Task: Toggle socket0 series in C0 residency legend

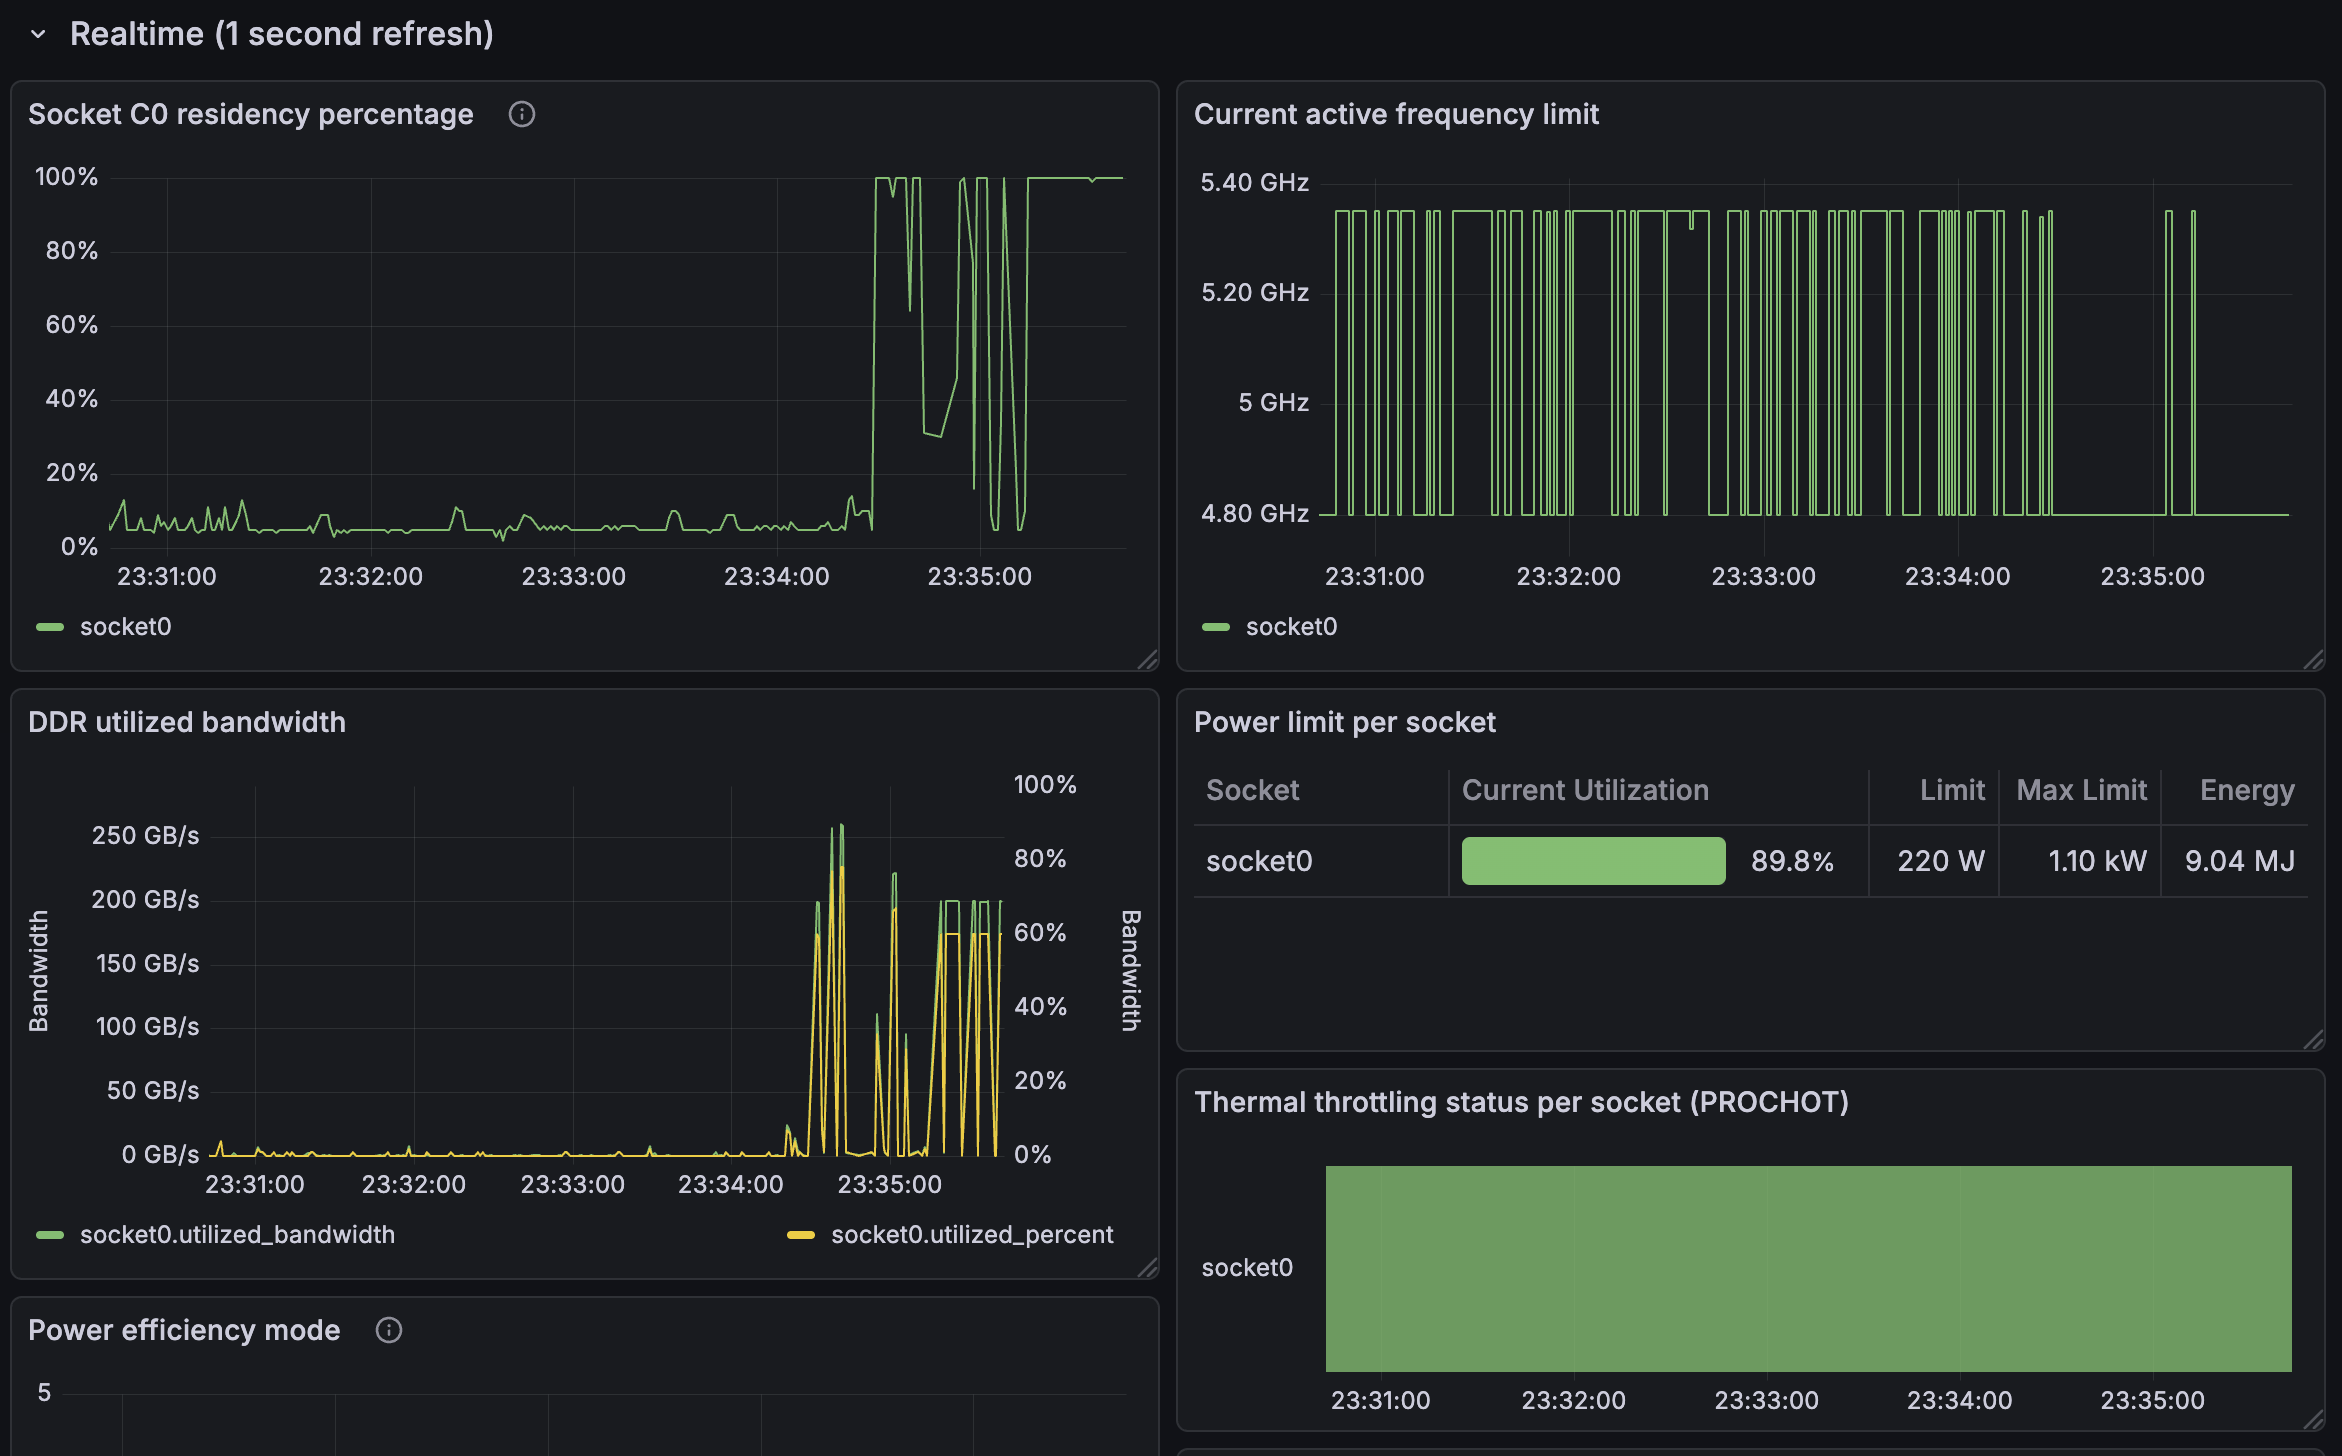Action: click(125, 627)
